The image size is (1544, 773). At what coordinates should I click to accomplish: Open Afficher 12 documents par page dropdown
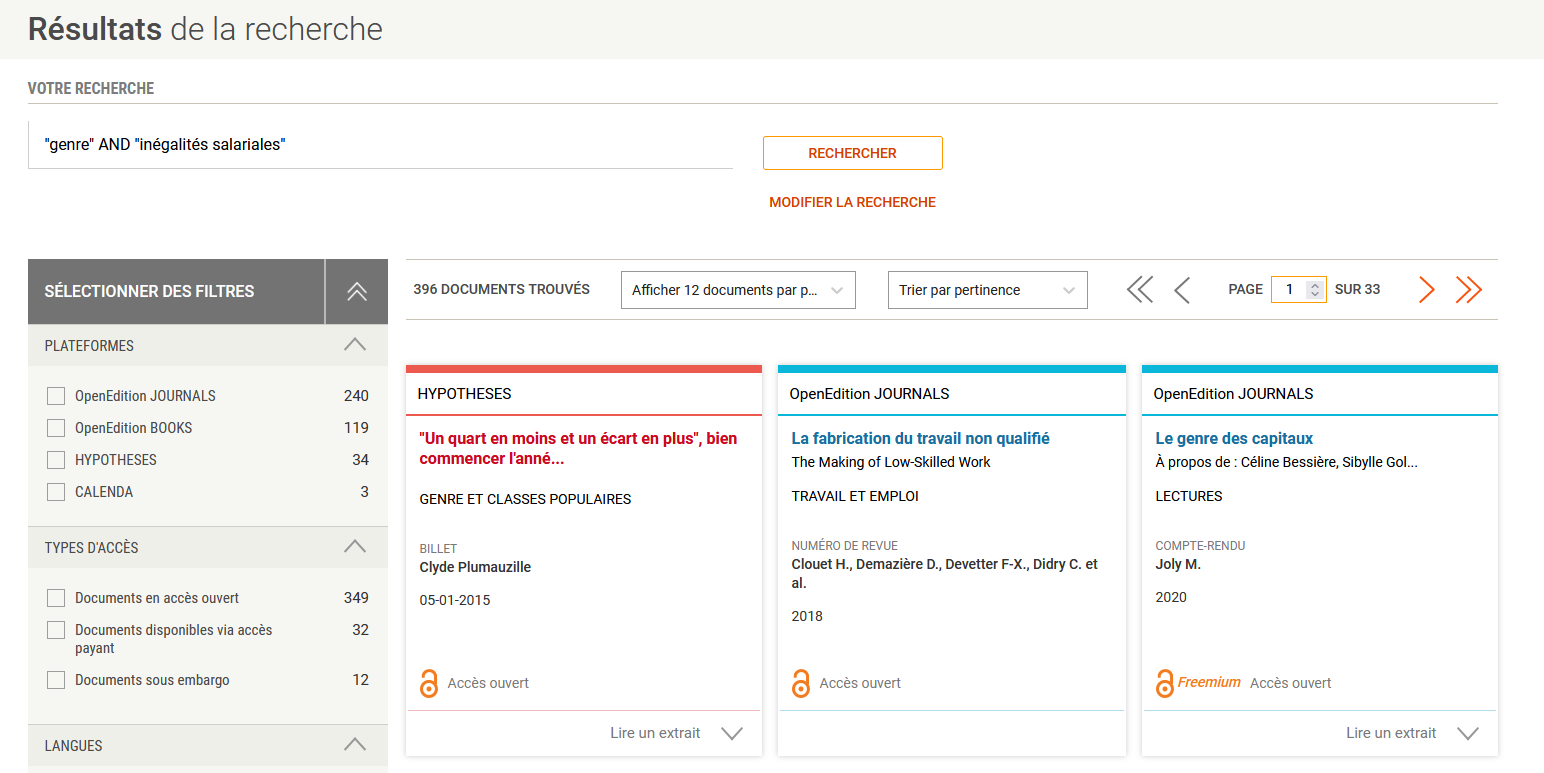738,290
